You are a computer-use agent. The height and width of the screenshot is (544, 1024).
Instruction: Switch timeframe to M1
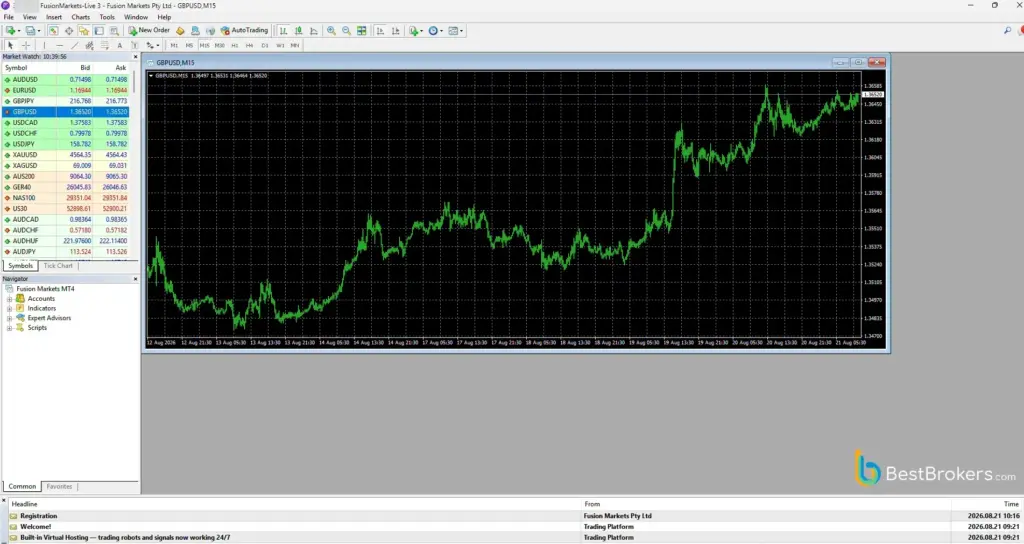pyautogui.click(x=174, y=45)
